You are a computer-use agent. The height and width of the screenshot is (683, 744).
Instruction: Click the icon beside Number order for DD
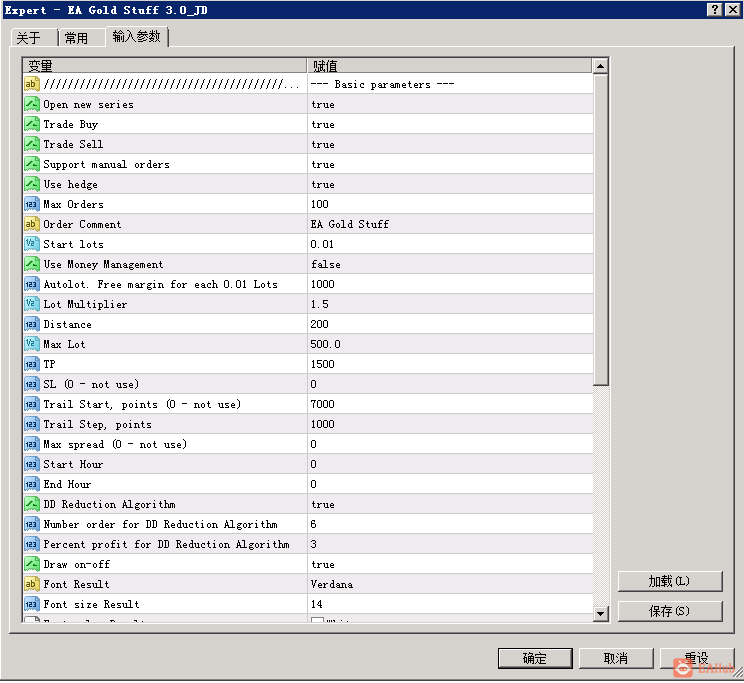point(32,524)
